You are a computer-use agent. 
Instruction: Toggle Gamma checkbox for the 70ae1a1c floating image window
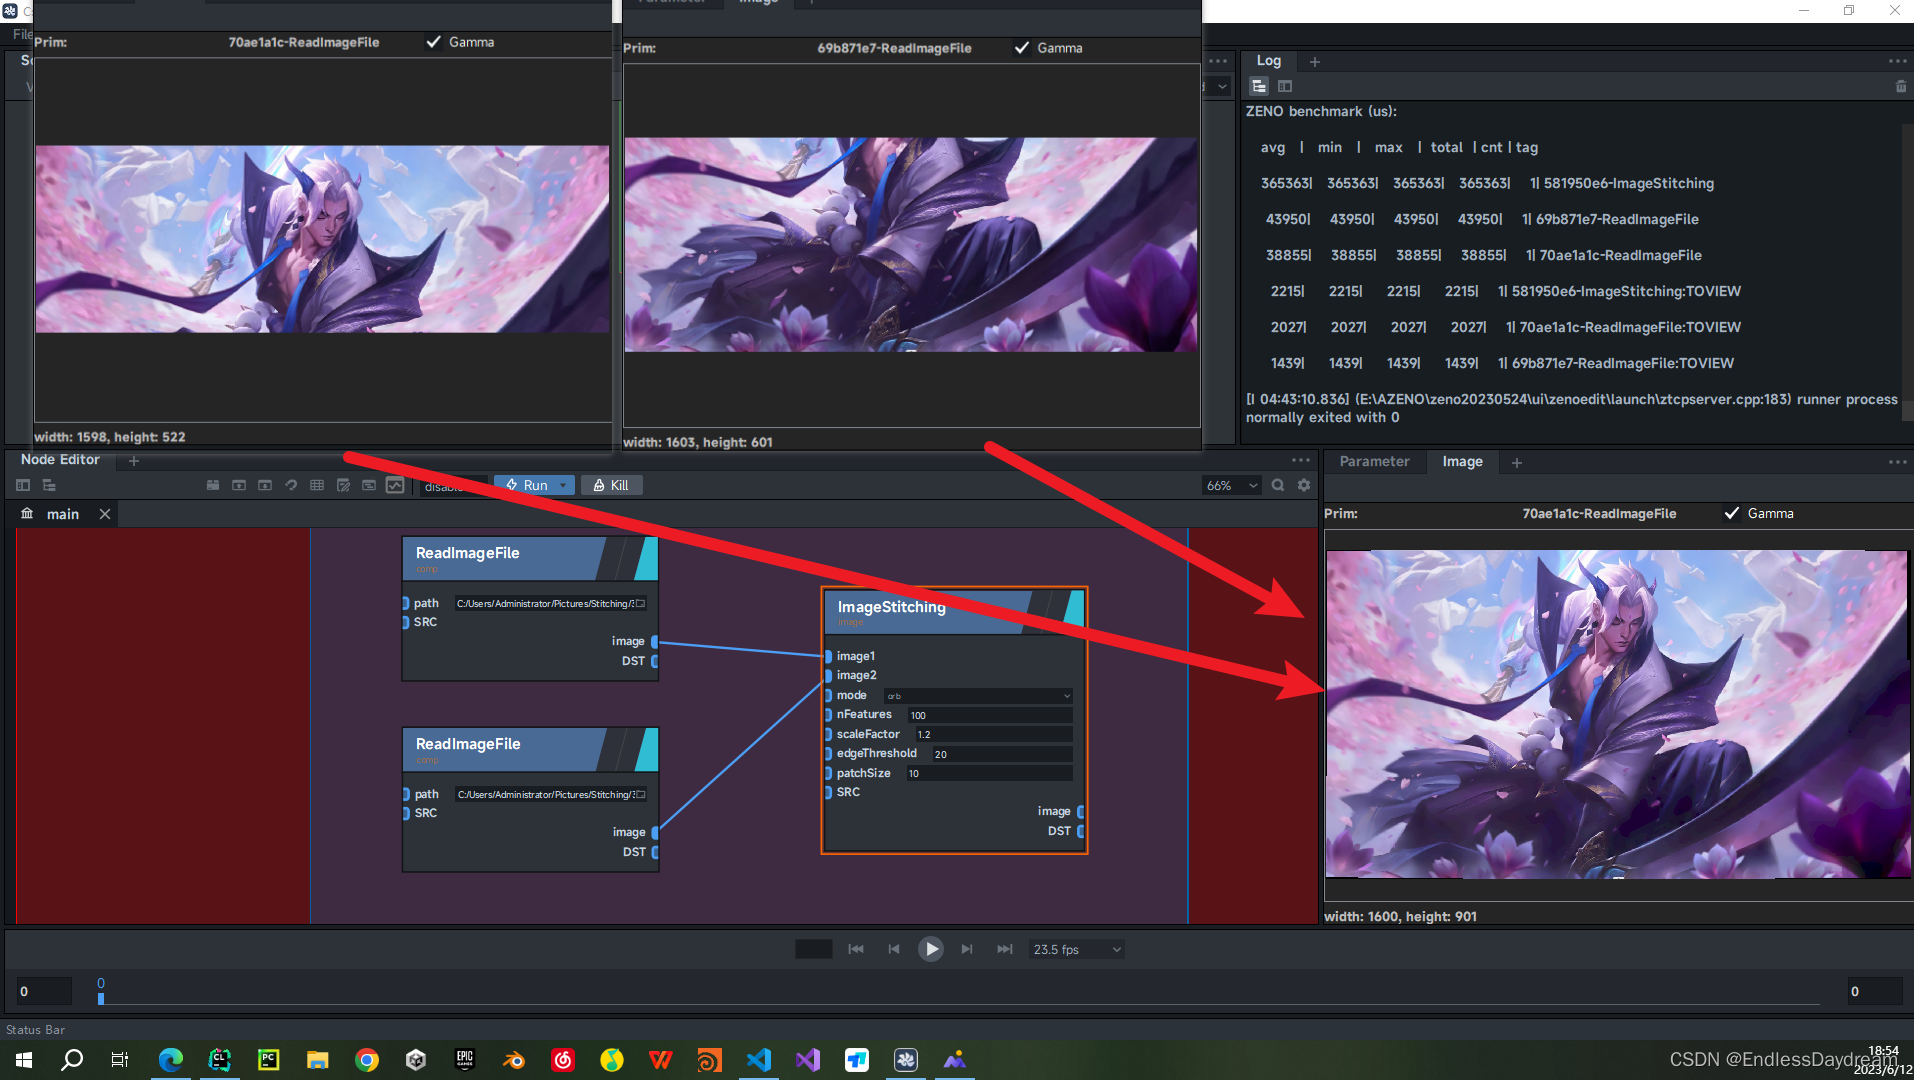pyautogui.click(x=433, y=42)
